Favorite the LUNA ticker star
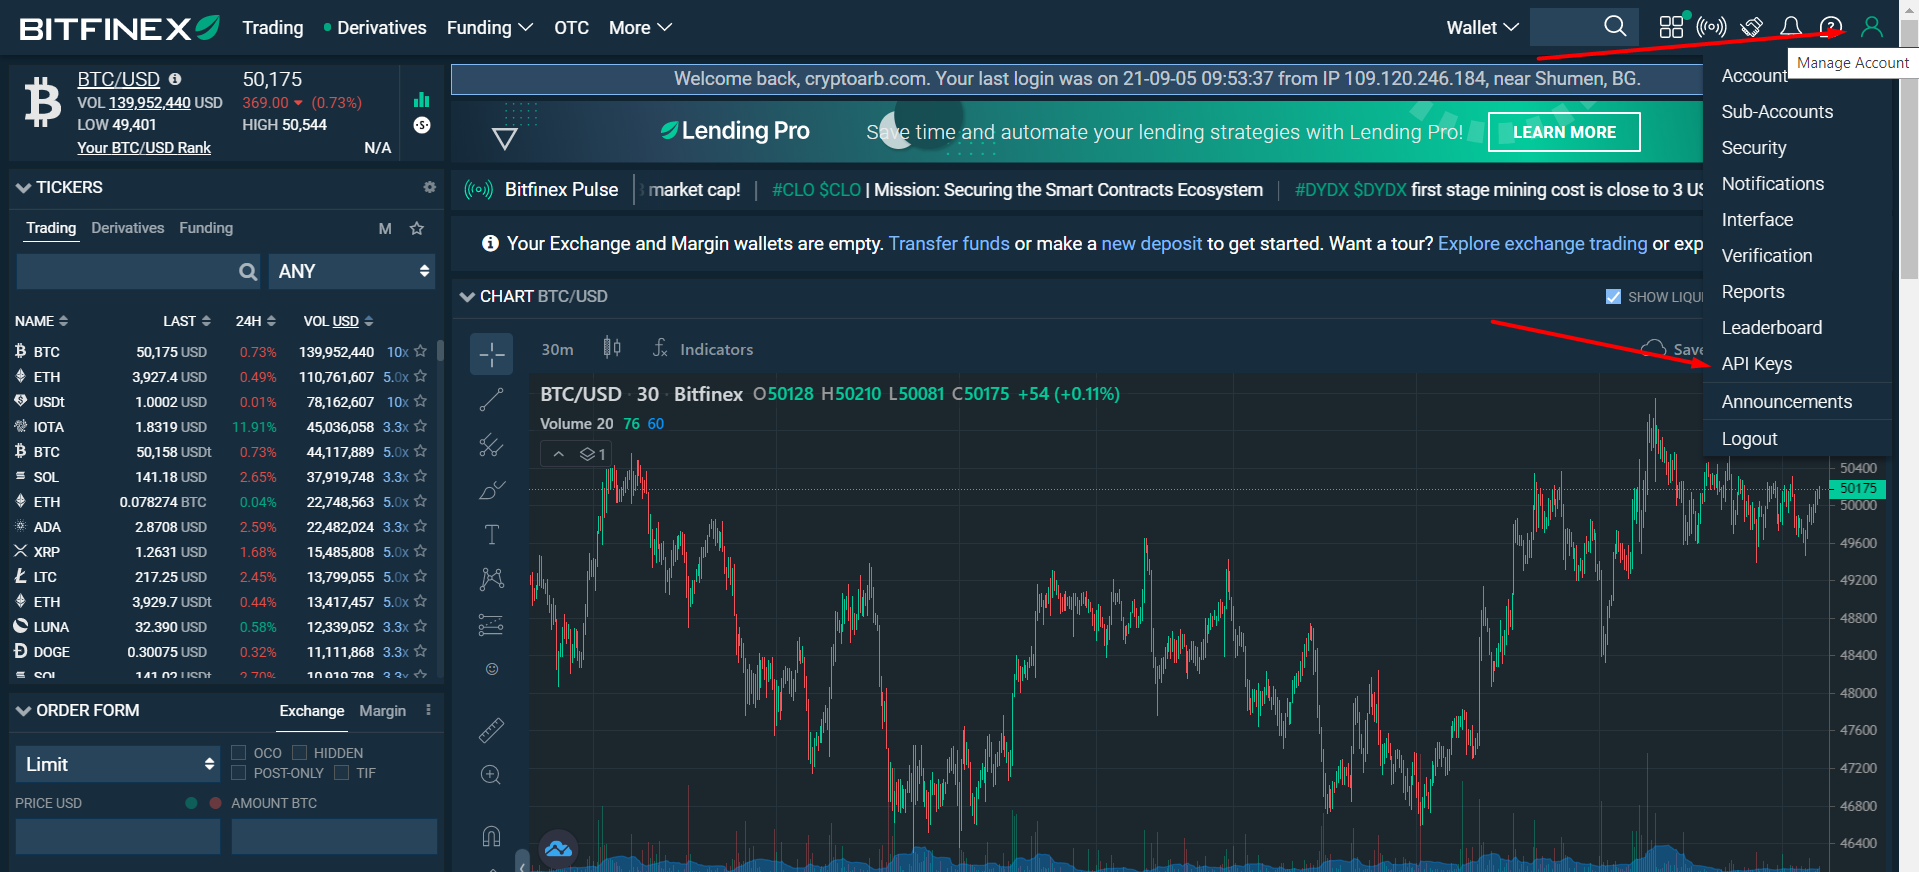Screen dimensions: 1919x872 click(x=420, y=626)
